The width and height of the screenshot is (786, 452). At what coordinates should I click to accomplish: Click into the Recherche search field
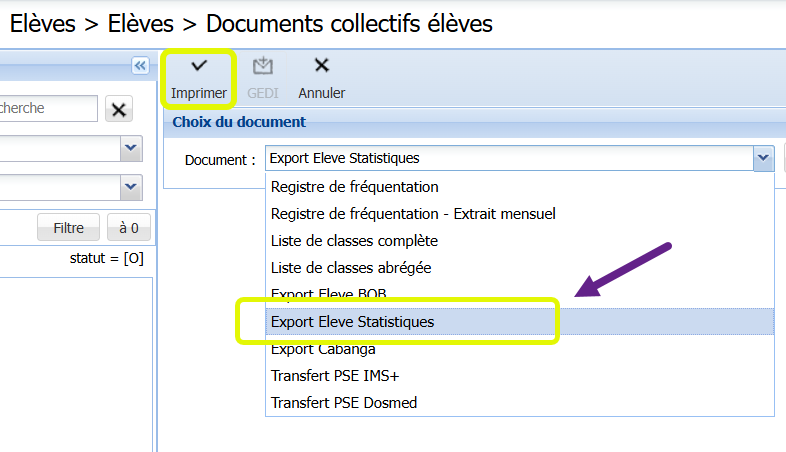(x=49, y=108)
